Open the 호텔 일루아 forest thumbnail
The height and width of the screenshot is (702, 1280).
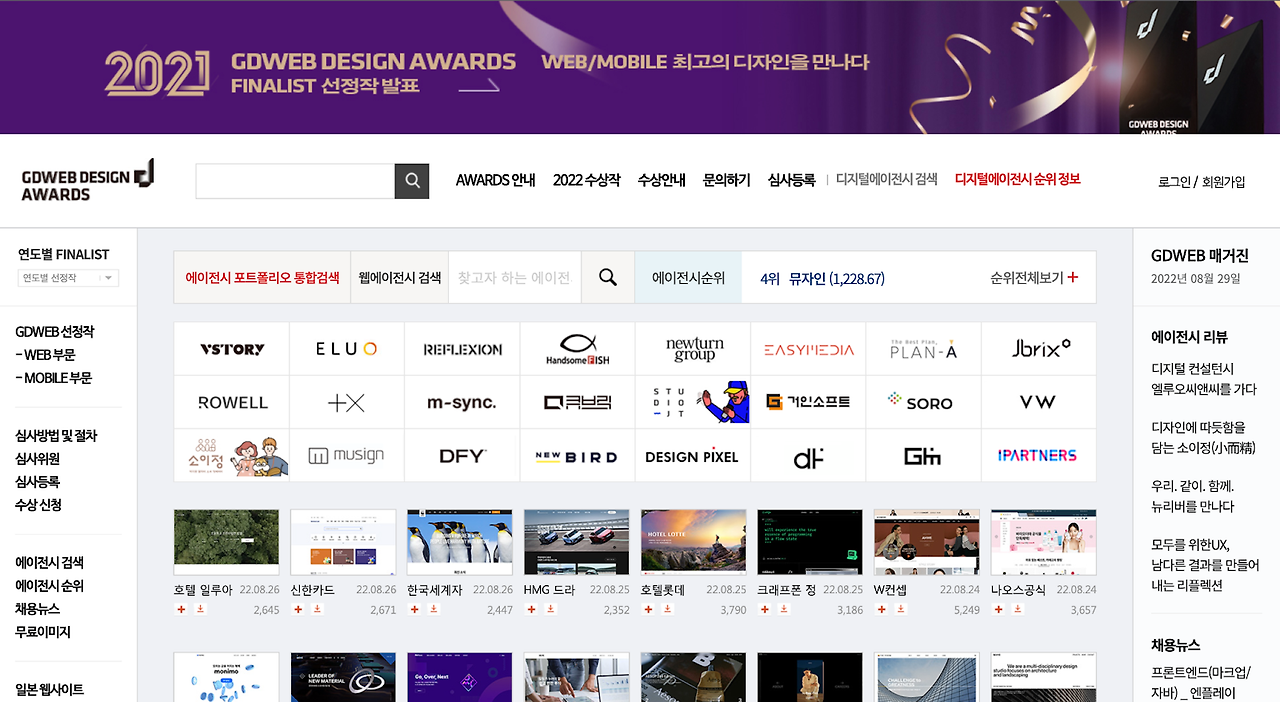pyautogui.click(x=226, y=542)
